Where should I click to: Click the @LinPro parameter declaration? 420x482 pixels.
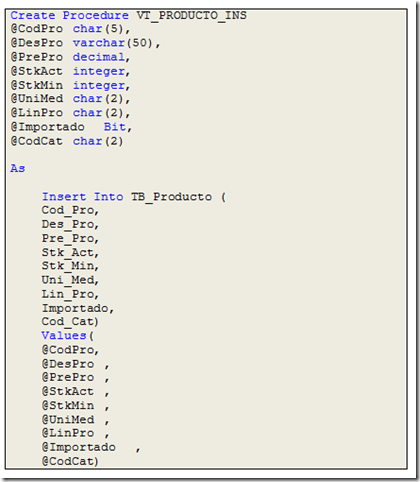coord(70,113)
